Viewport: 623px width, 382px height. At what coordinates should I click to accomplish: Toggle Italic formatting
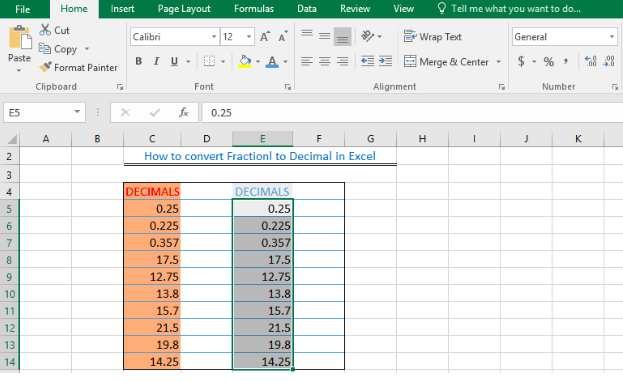pos(156,61)
